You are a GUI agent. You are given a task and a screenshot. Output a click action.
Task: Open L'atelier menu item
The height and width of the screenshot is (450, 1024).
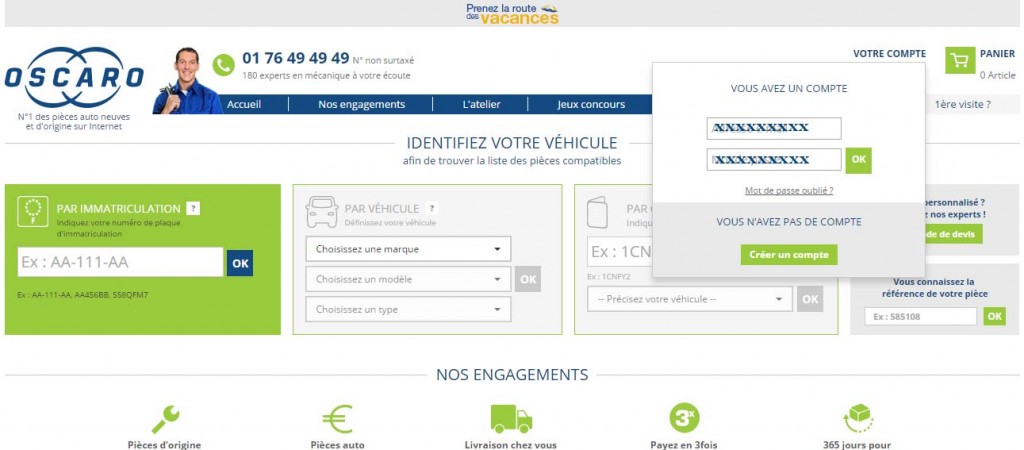[481, 104]
